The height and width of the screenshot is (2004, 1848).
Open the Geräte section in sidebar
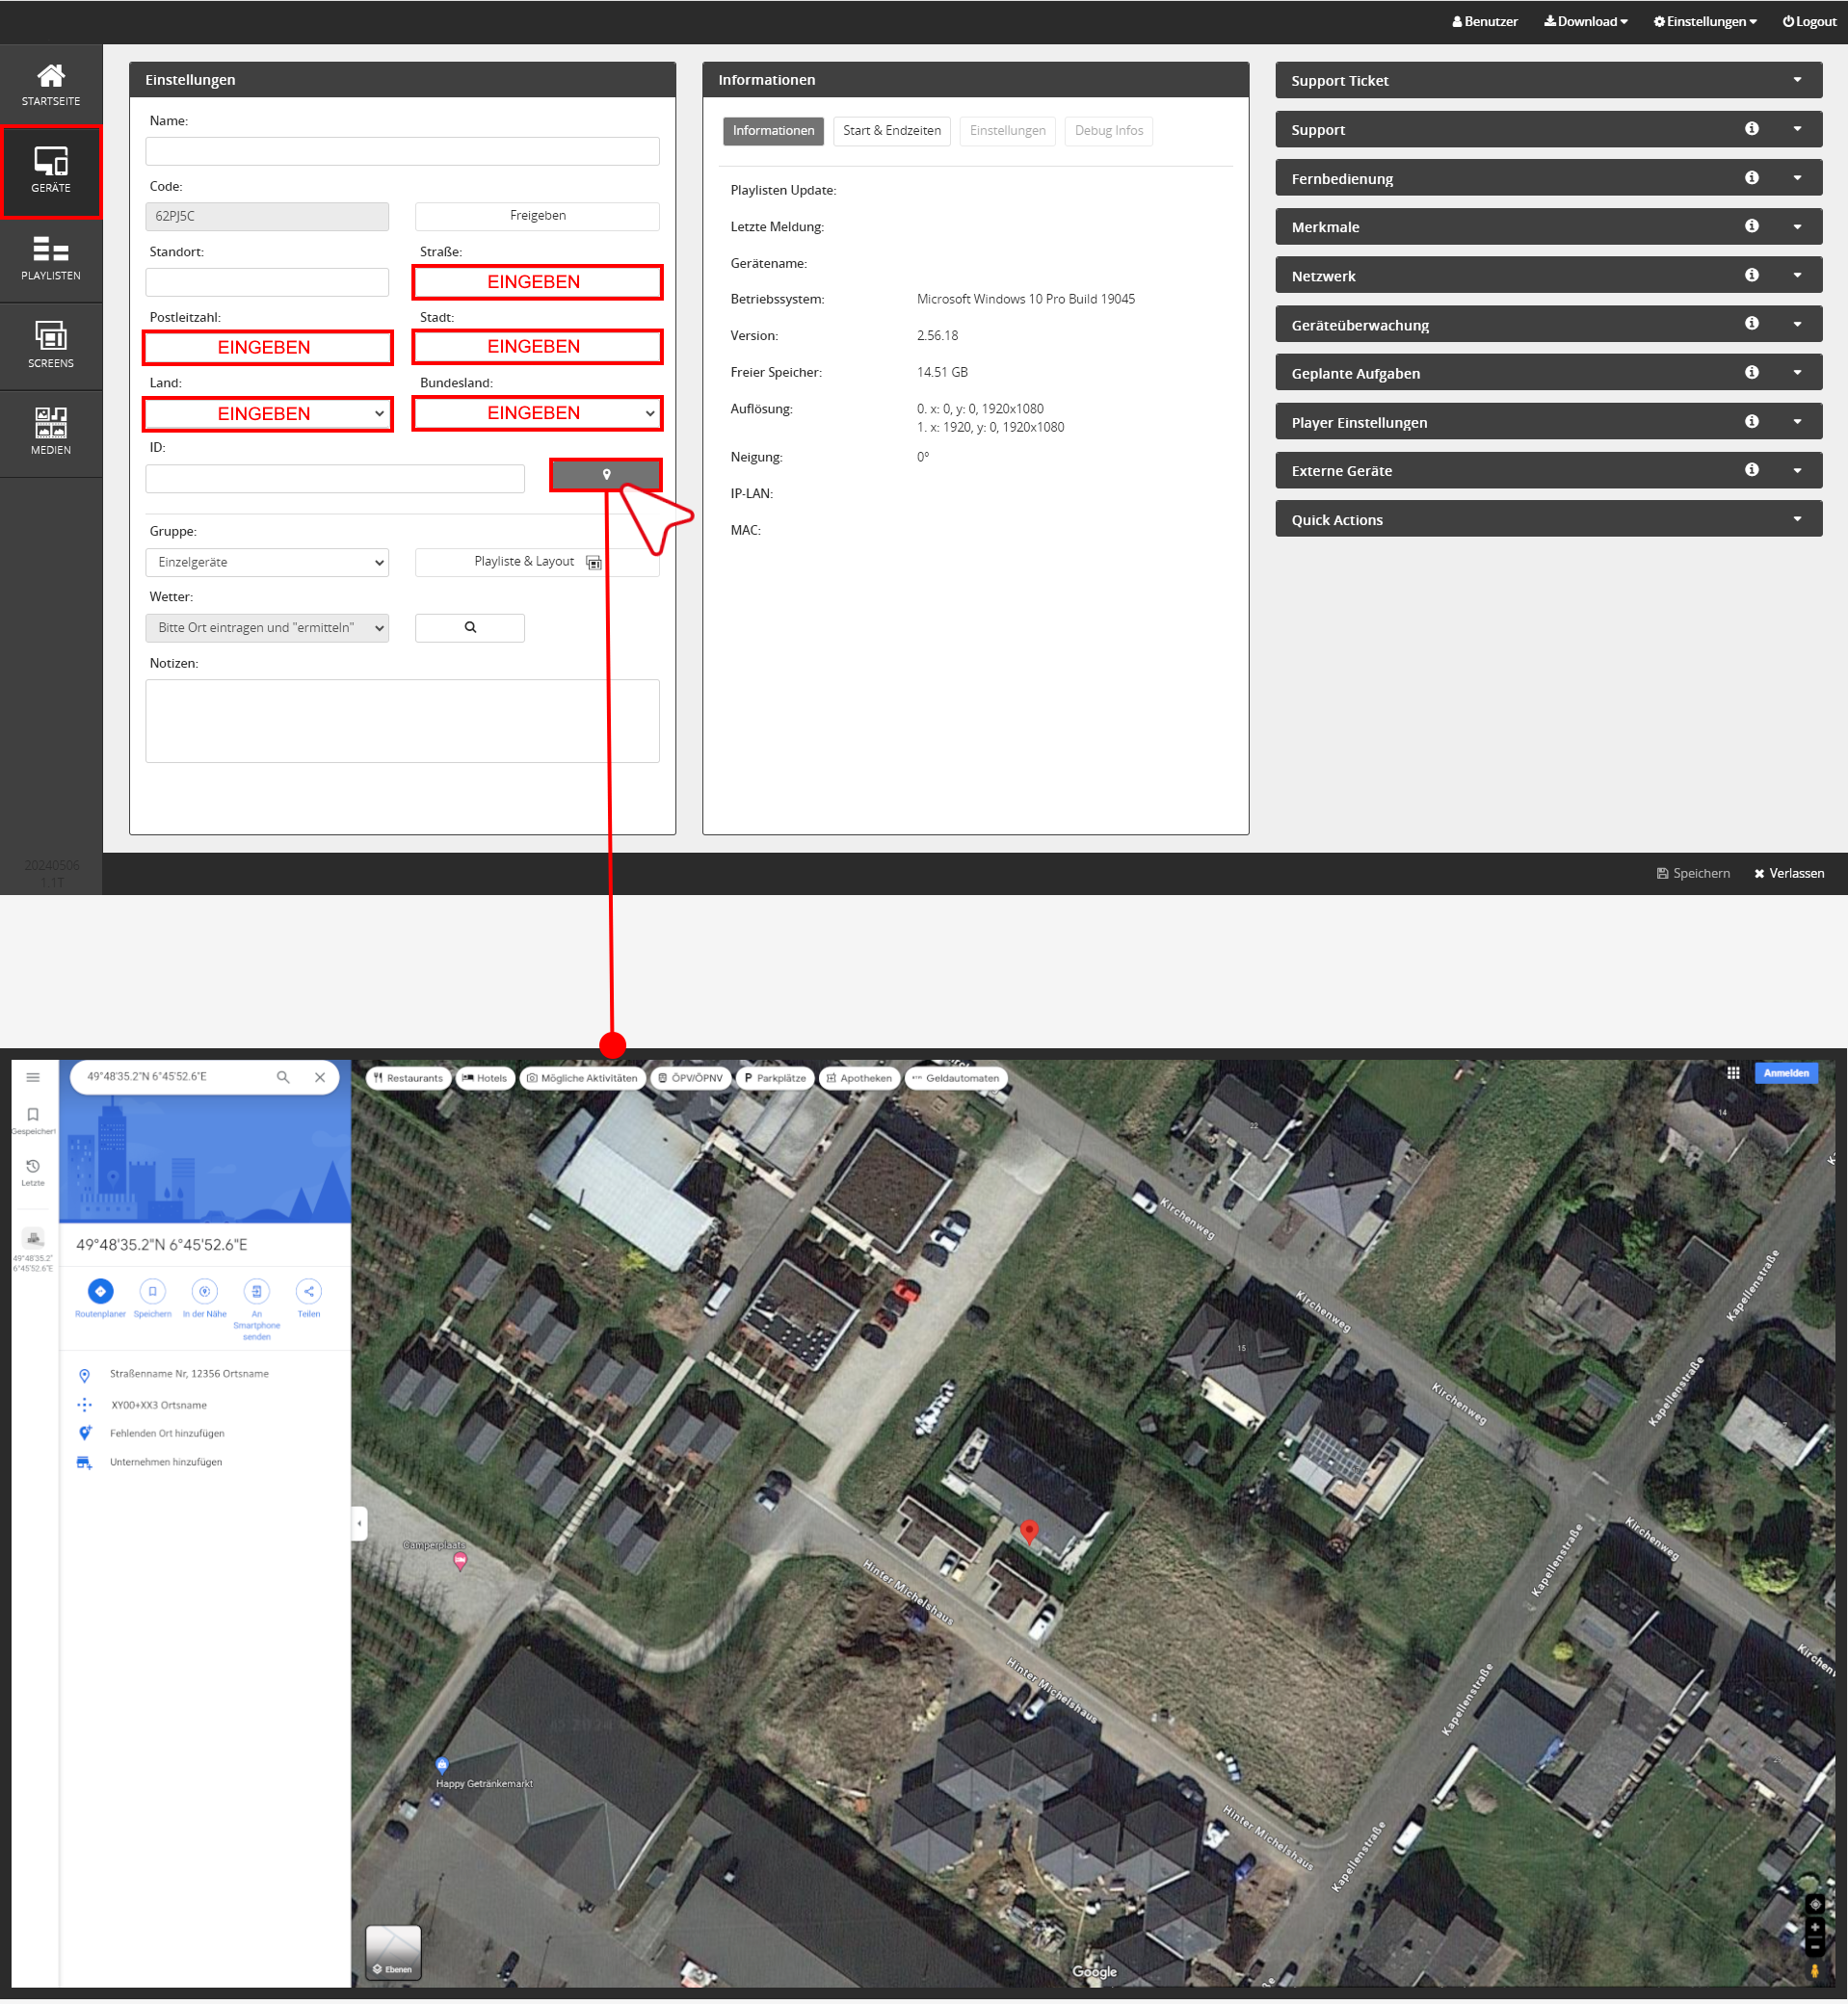tap(51, 171)
